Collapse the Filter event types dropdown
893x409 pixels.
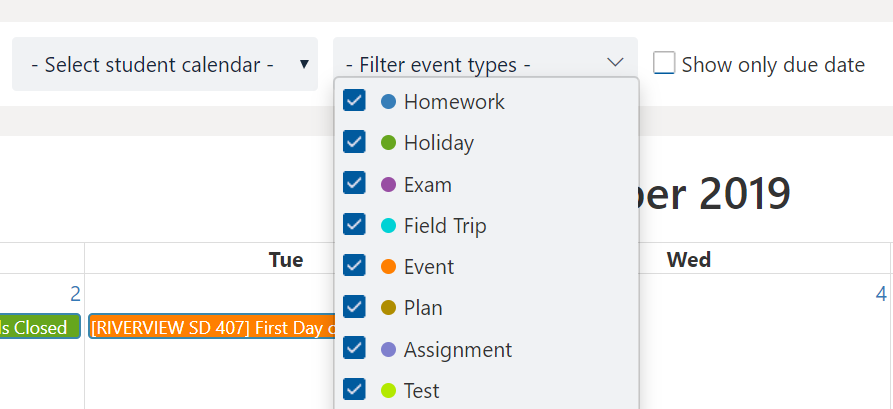tap(485, 64)
